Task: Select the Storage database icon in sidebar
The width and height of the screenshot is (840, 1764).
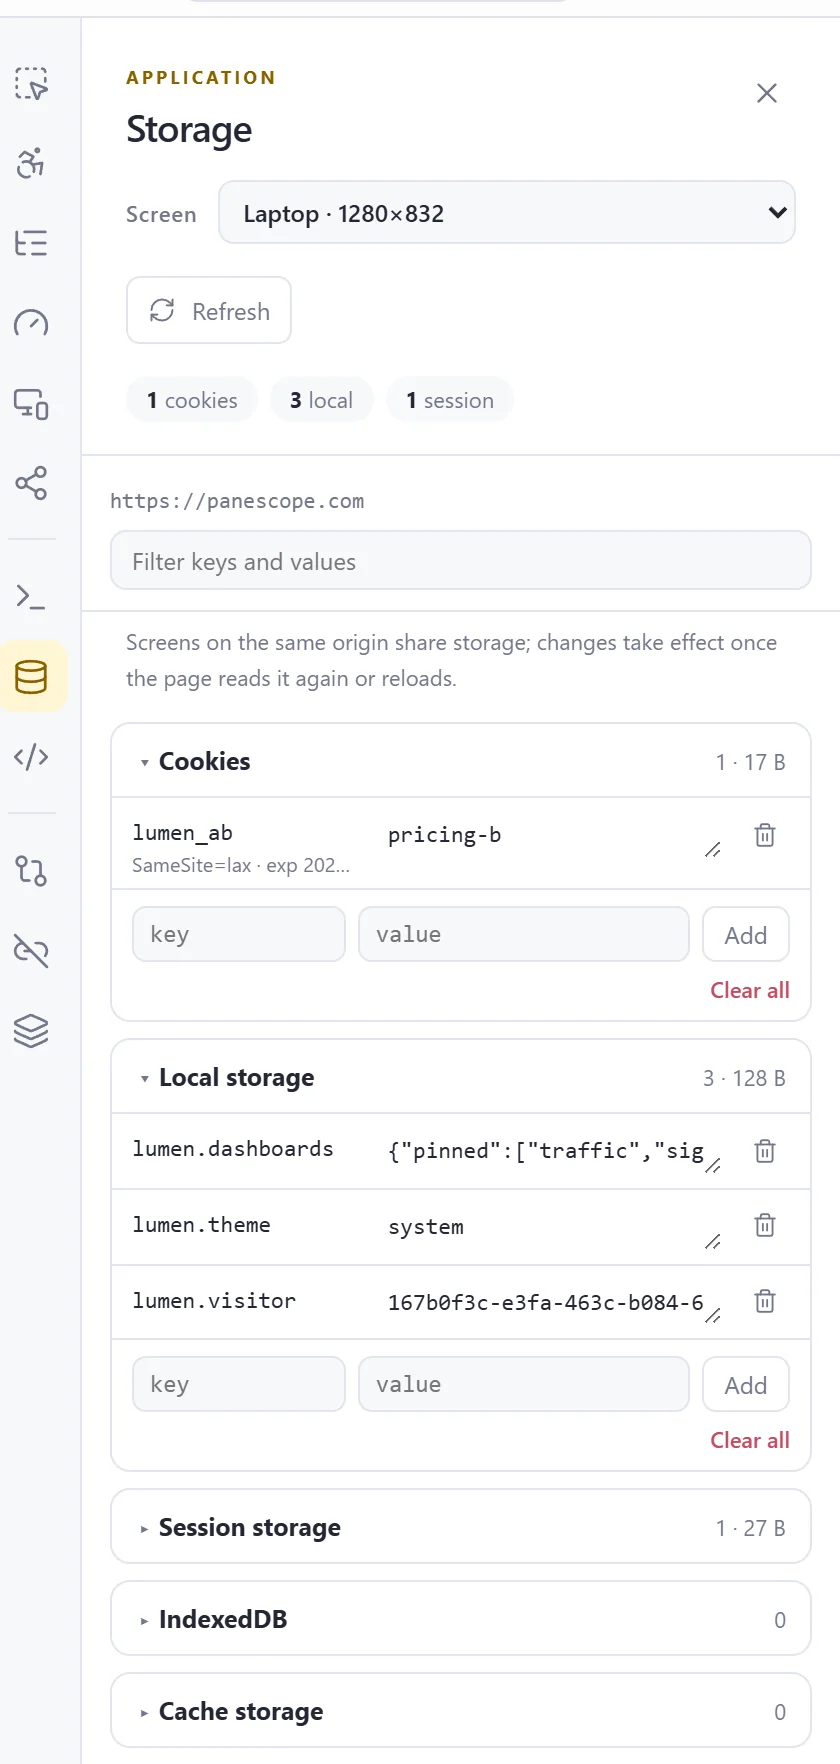Action: [x=31, y=677]
